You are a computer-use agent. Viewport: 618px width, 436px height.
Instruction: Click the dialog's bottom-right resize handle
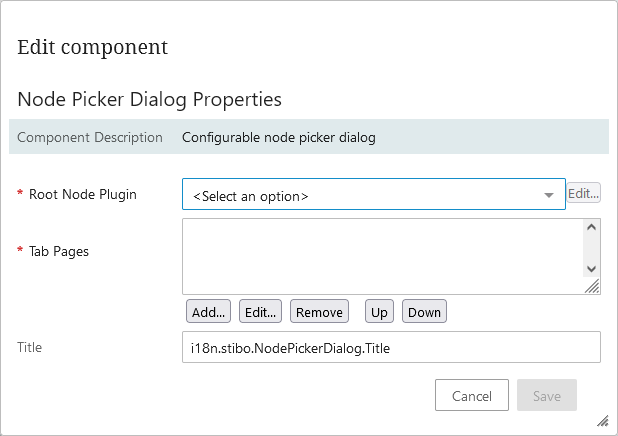point(603,421)
